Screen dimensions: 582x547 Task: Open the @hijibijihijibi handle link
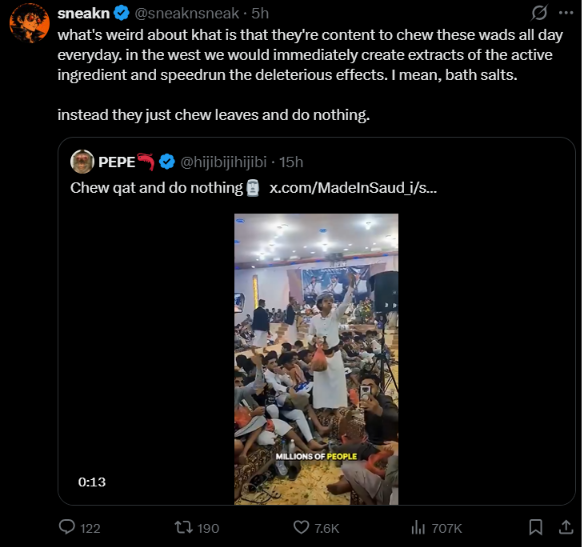(223, 162)
